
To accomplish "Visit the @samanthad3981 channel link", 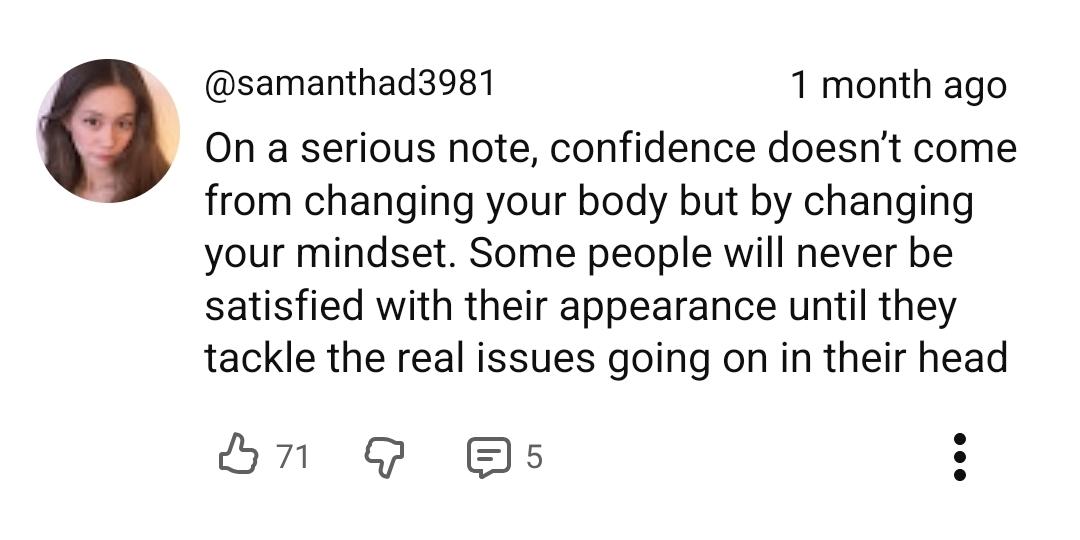I will click(350, 84).
